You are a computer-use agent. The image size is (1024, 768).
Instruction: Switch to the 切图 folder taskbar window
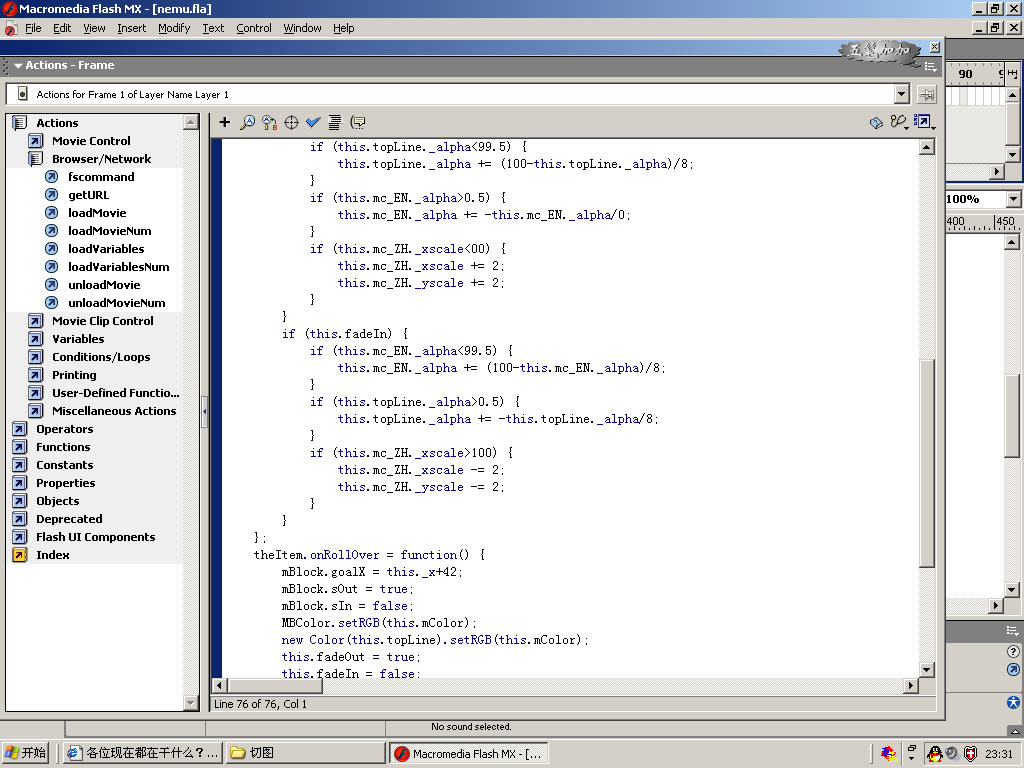click(x=306, y=753)
